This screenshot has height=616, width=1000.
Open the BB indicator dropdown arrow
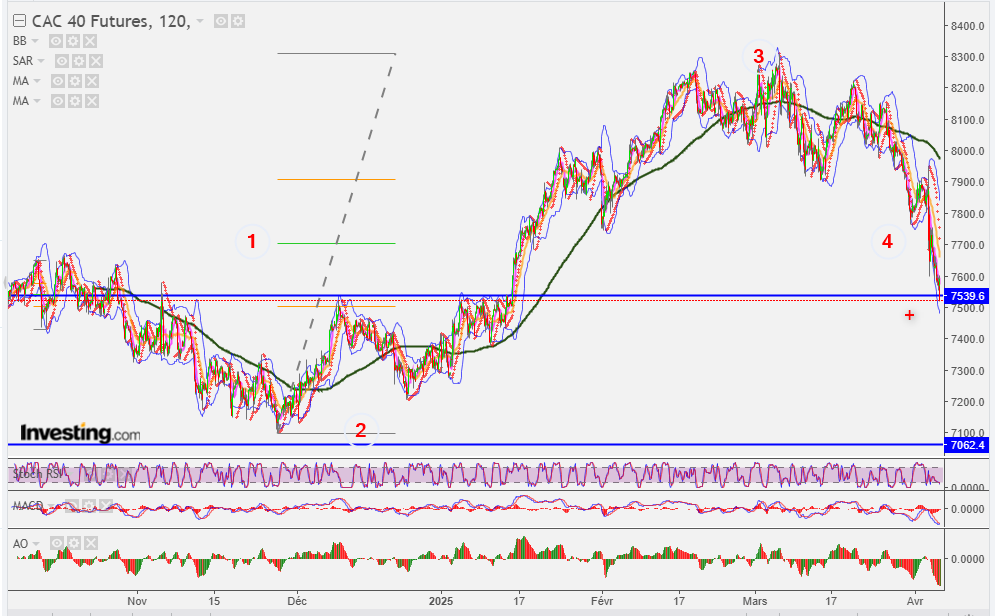pos(34,41)
